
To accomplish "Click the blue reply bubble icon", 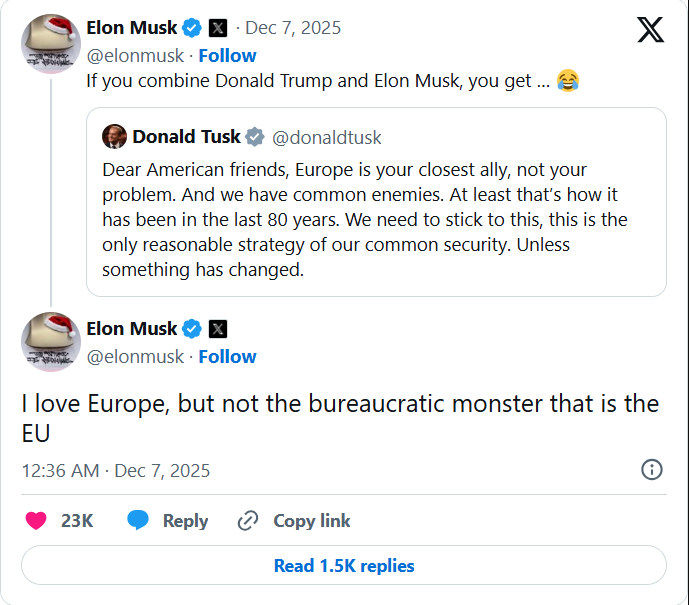I will click(x=138, y=520).
